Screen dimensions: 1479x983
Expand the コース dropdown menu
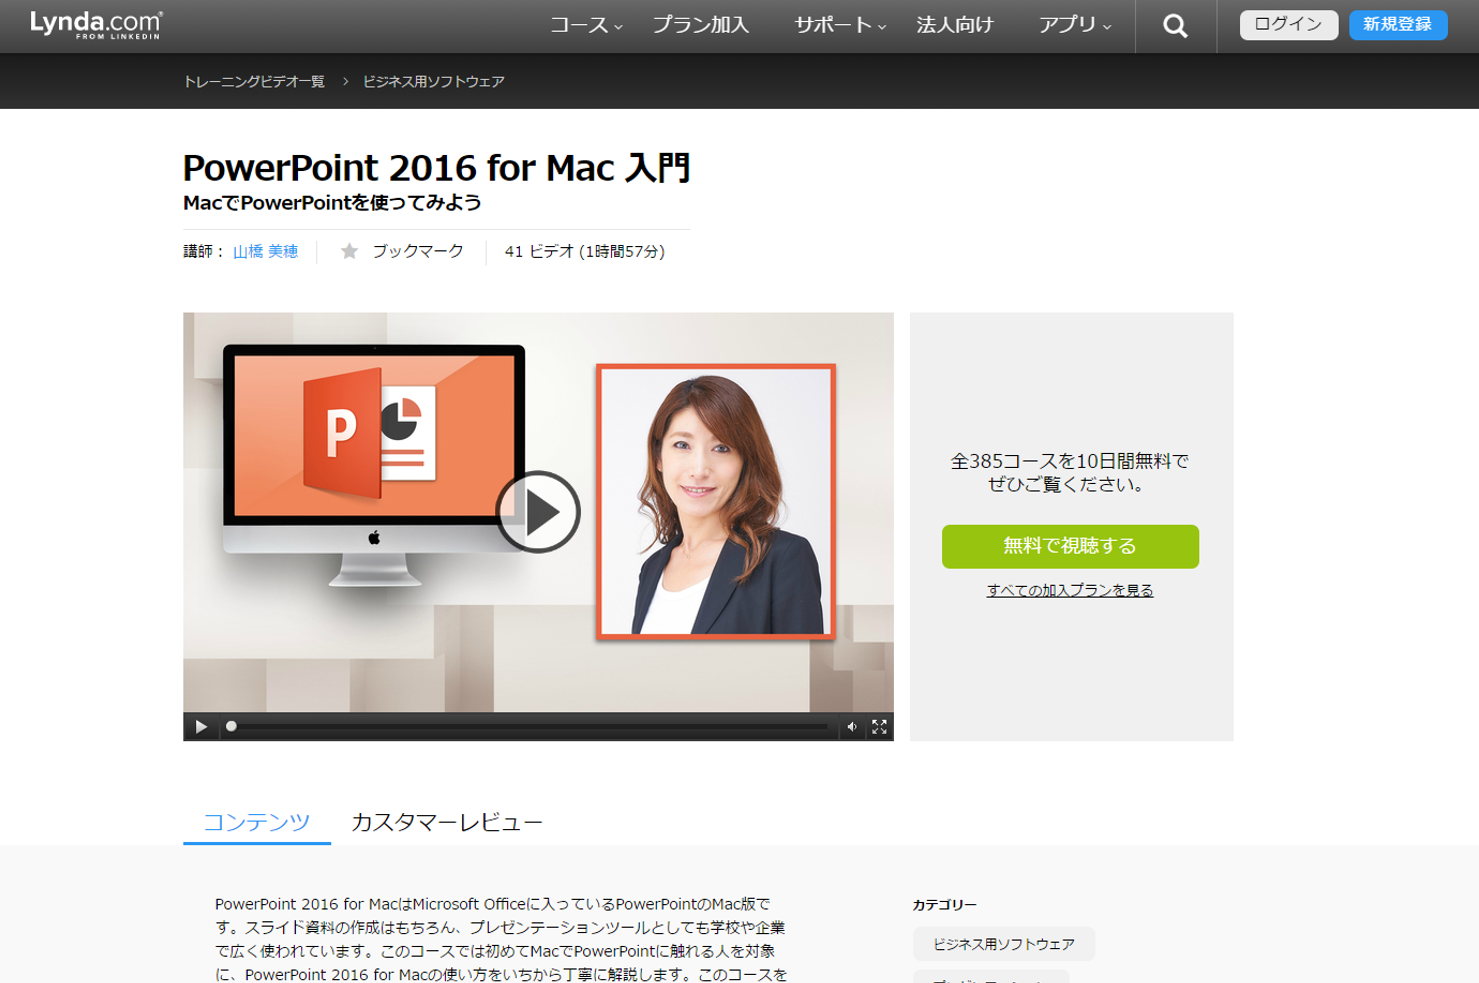[x=586, y=25]
